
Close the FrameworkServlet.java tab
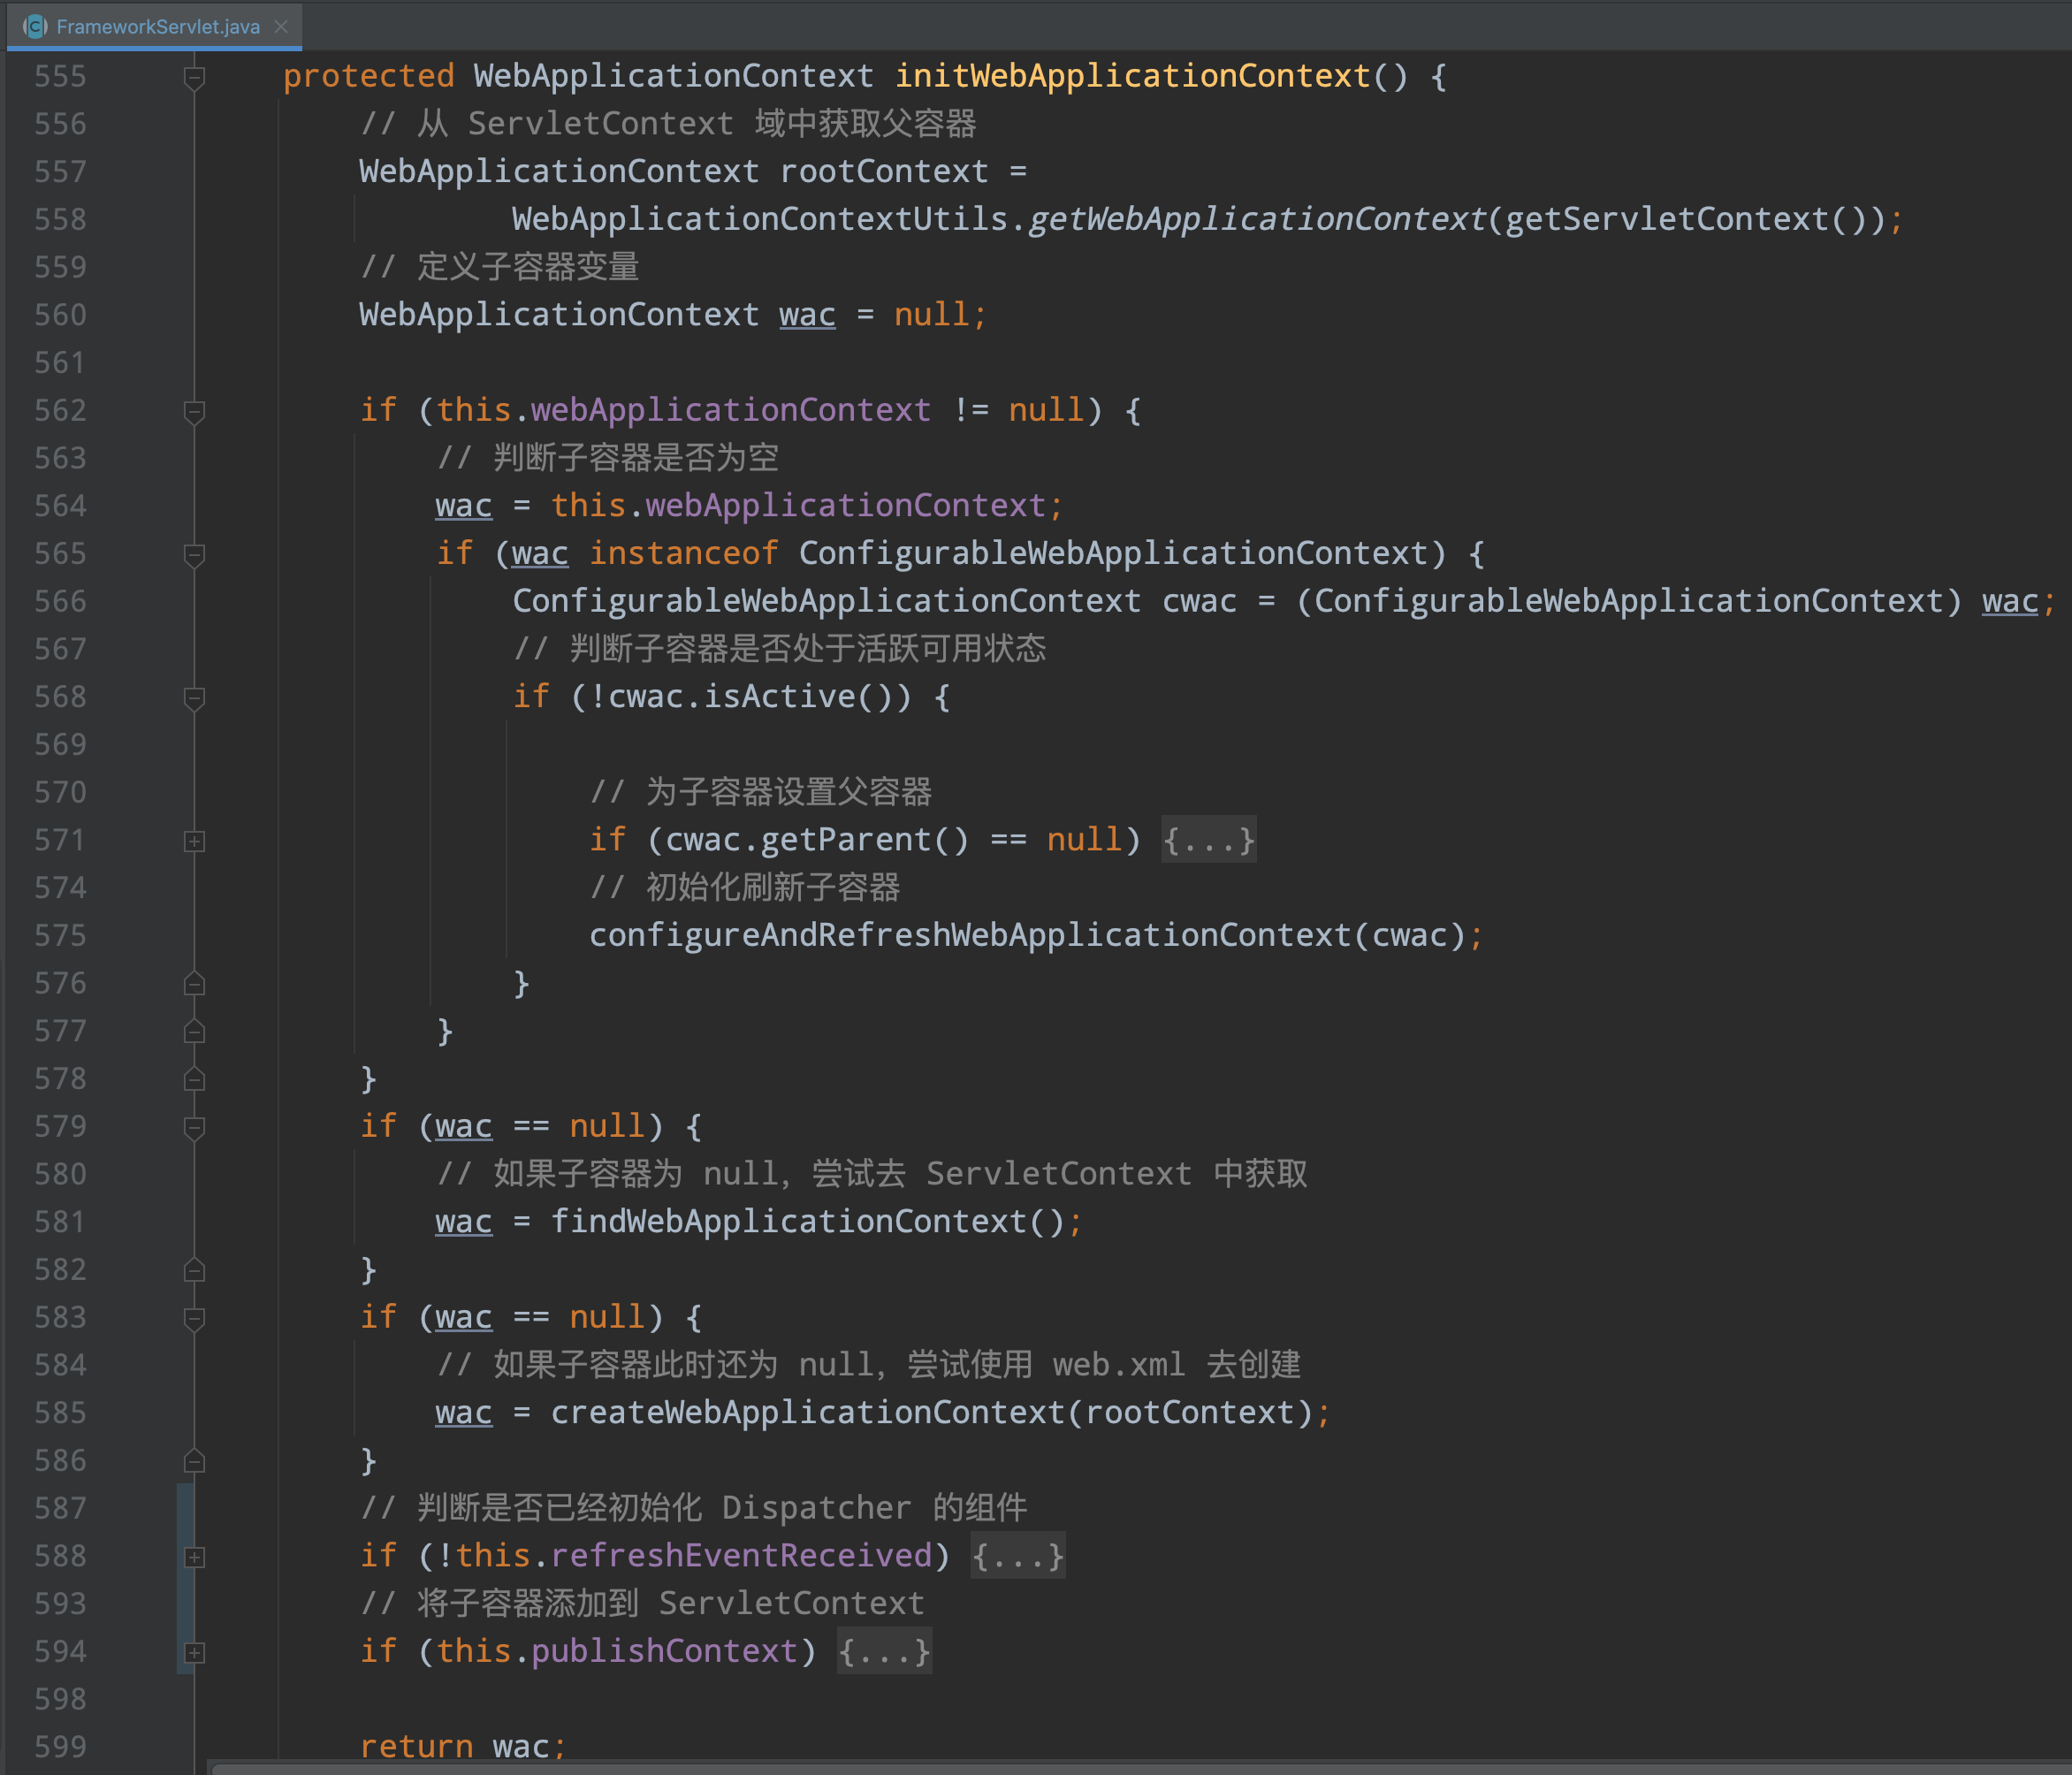coord(281,27)
